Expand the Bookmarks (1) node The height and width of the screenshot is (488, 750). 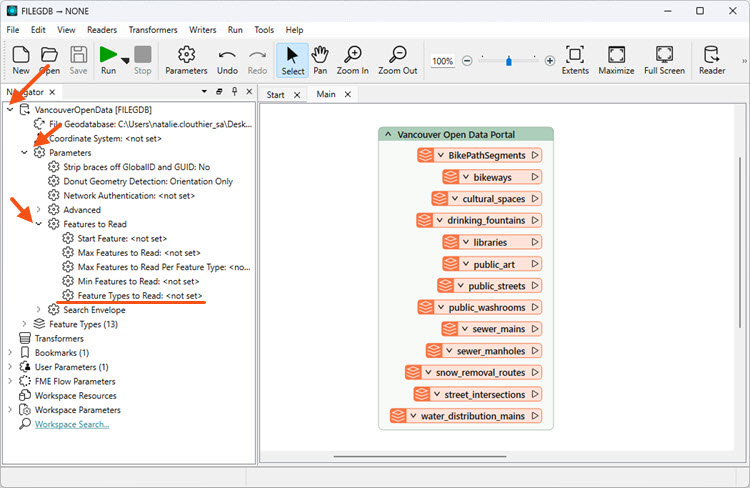tap(10, 353)
